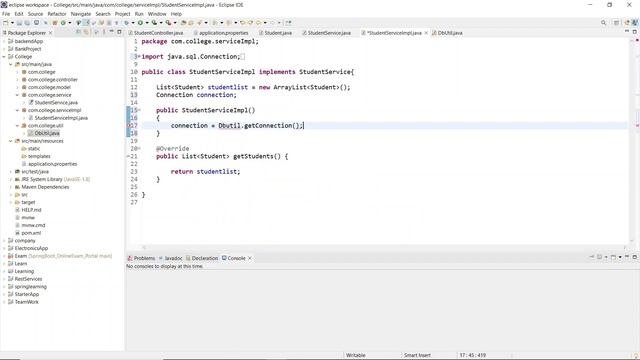Open the toolbar Search magnifier

[x=603, y=23]
